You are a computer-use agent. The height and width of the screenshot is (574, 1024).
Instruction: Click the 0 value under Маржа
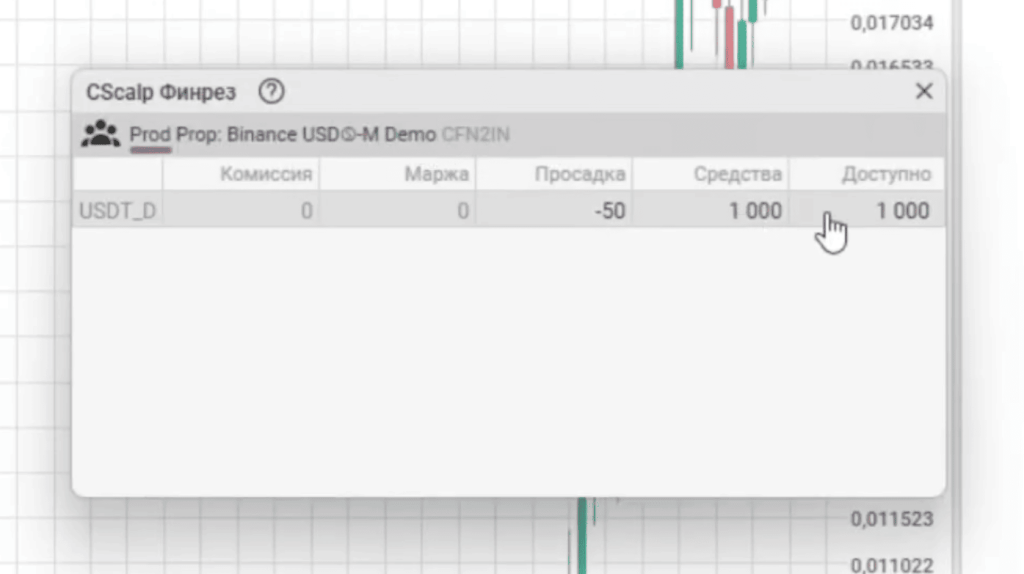coord(462,211)
